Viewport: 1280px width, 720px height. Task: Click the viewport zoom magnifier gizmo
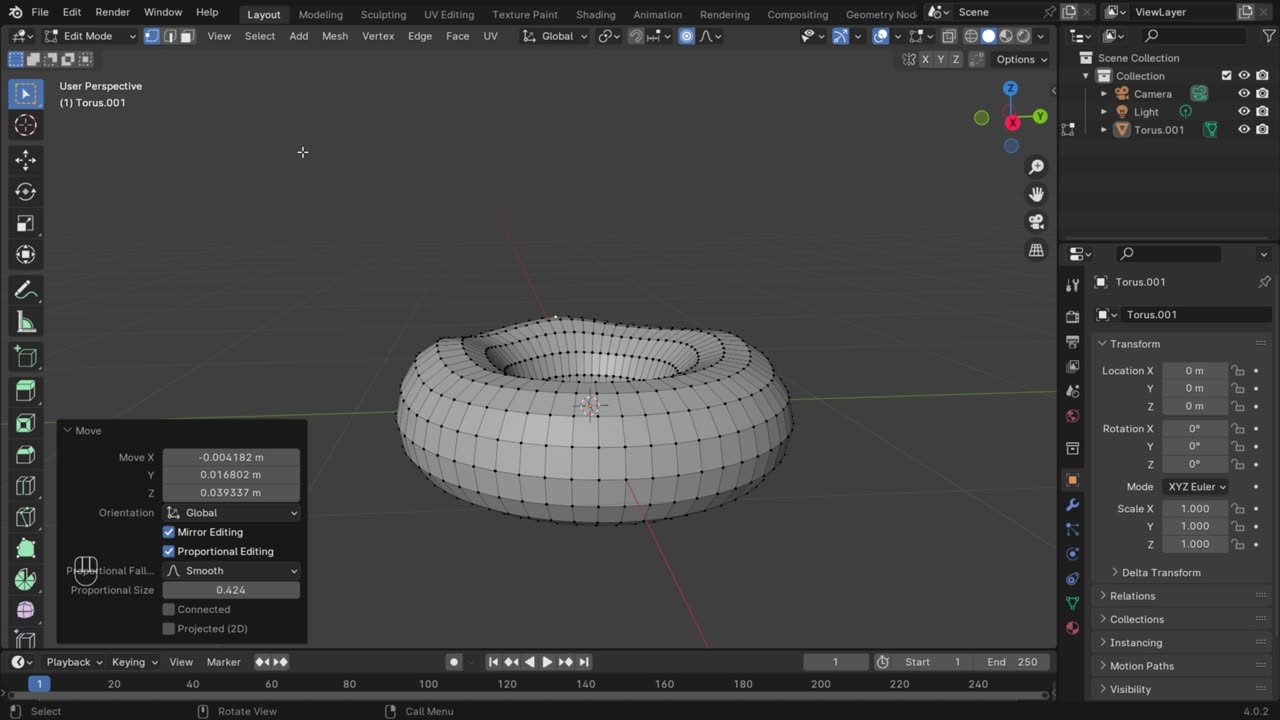(x=1036, y=167)
